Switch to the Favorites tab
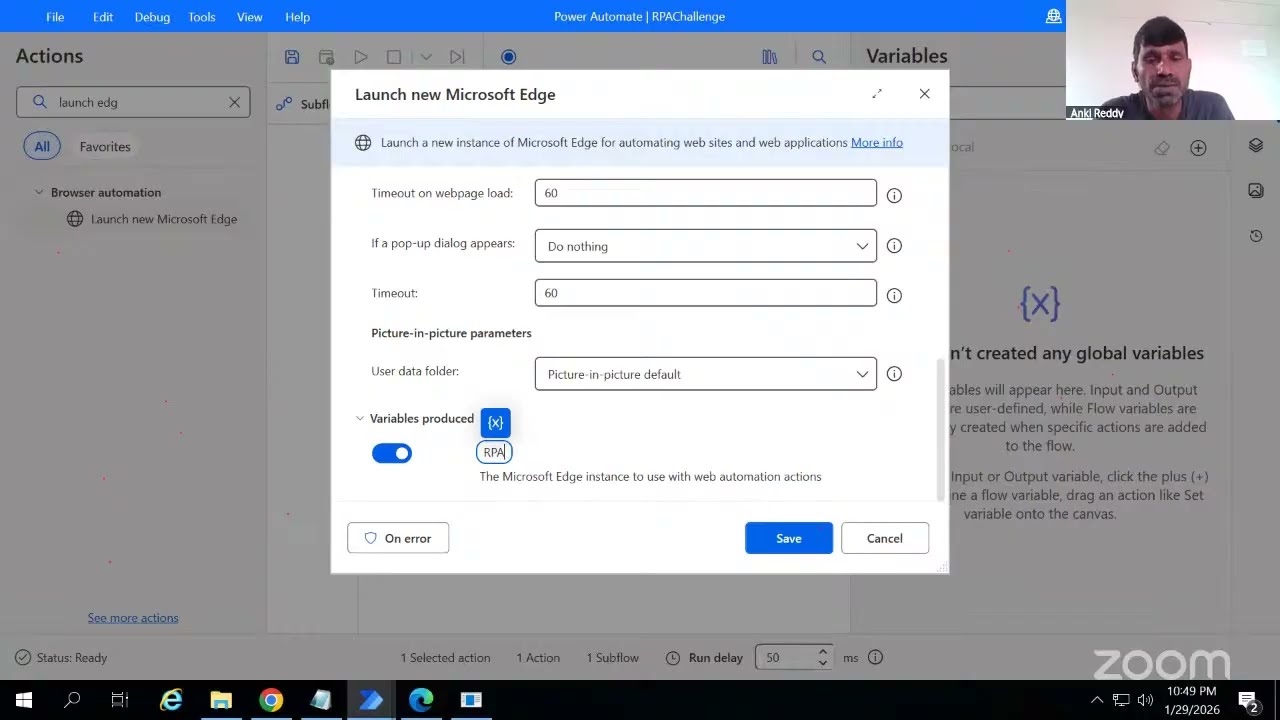The image size is (1280, 720). point(105,146)
